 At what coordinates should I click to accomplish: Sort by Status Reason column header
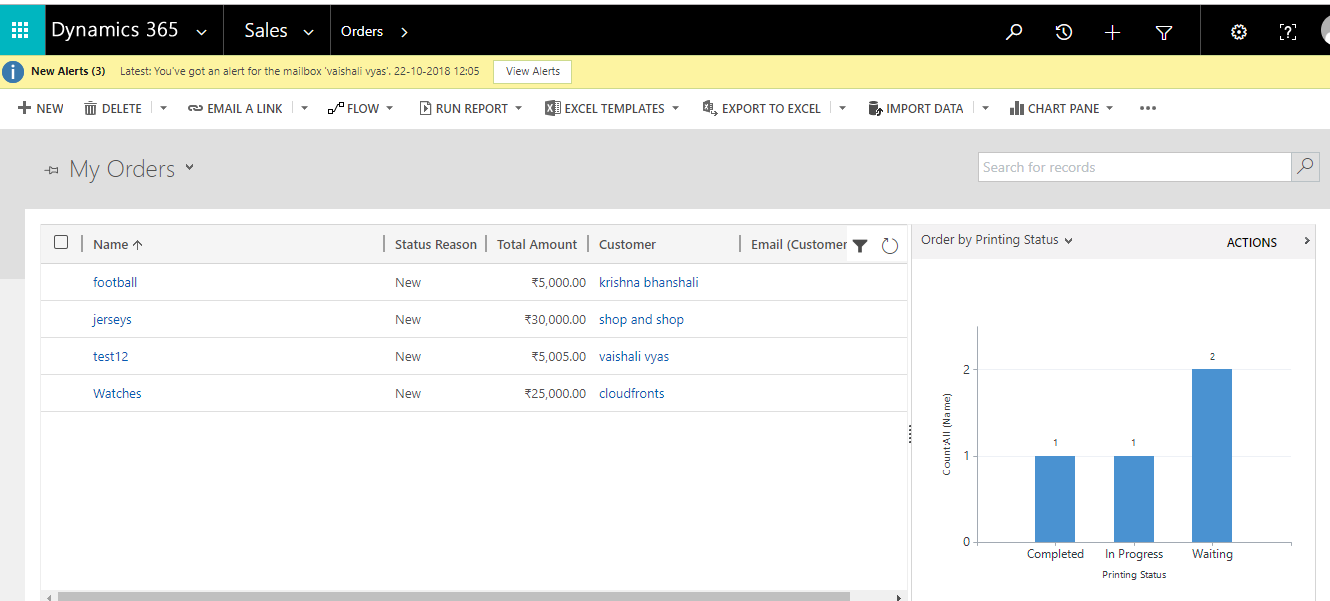tap(436, 244)
